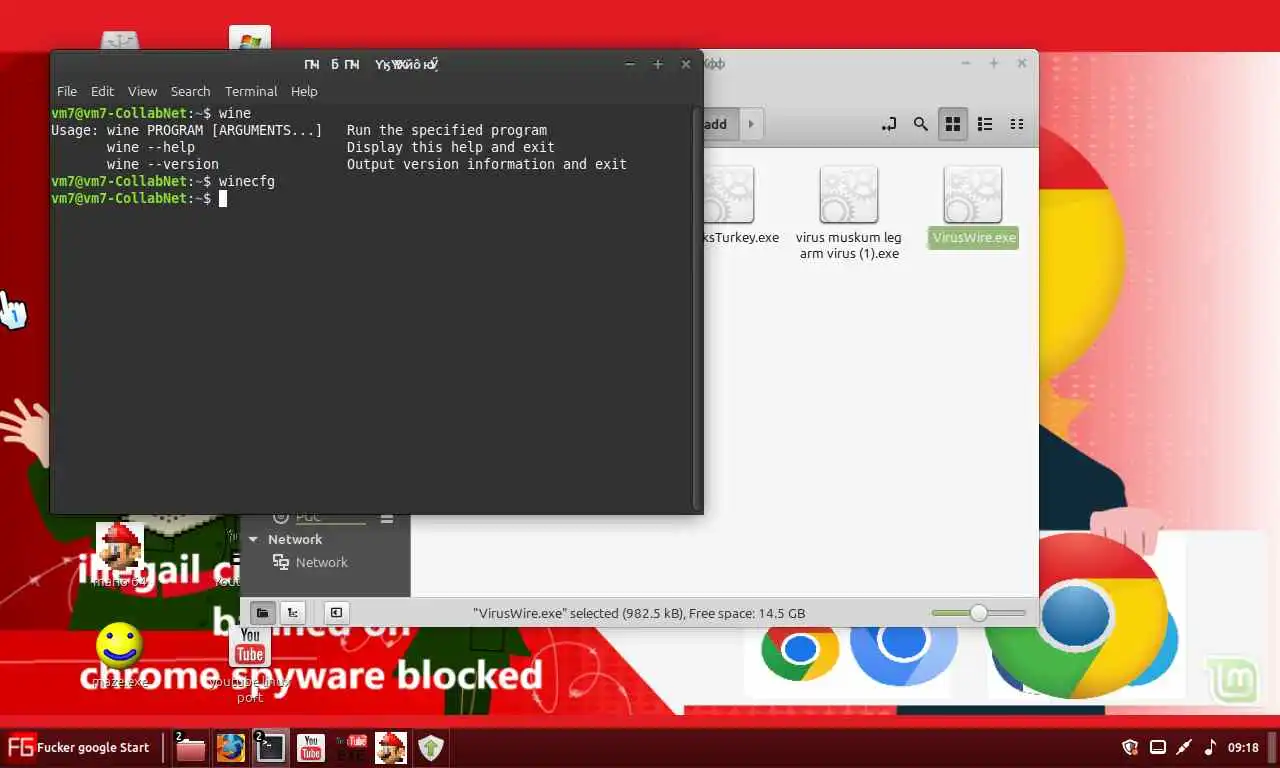Click the Mario taskbar icon
The image size is (1280, 768).
click(391, 747)
